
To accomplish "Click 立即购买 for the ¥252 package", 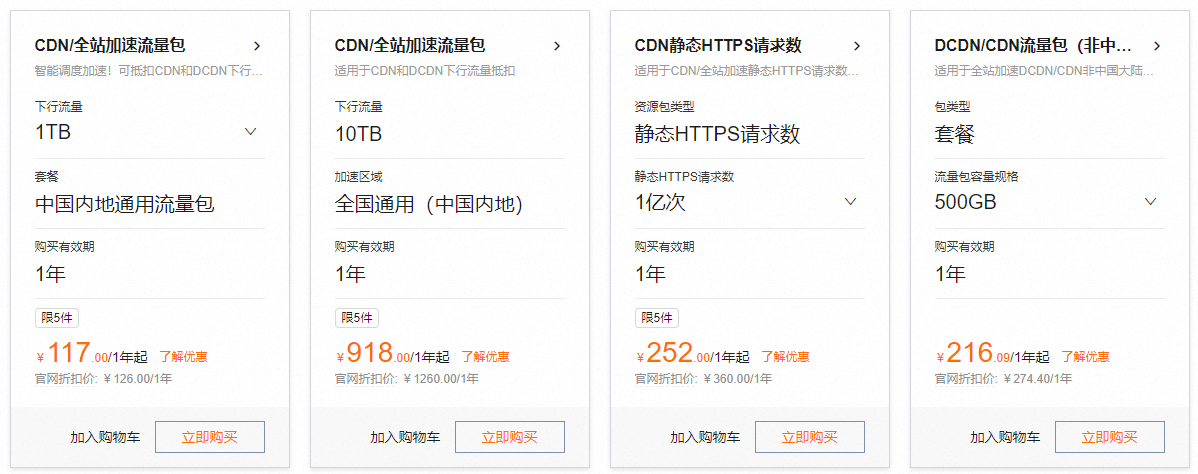I will [810, 437].
